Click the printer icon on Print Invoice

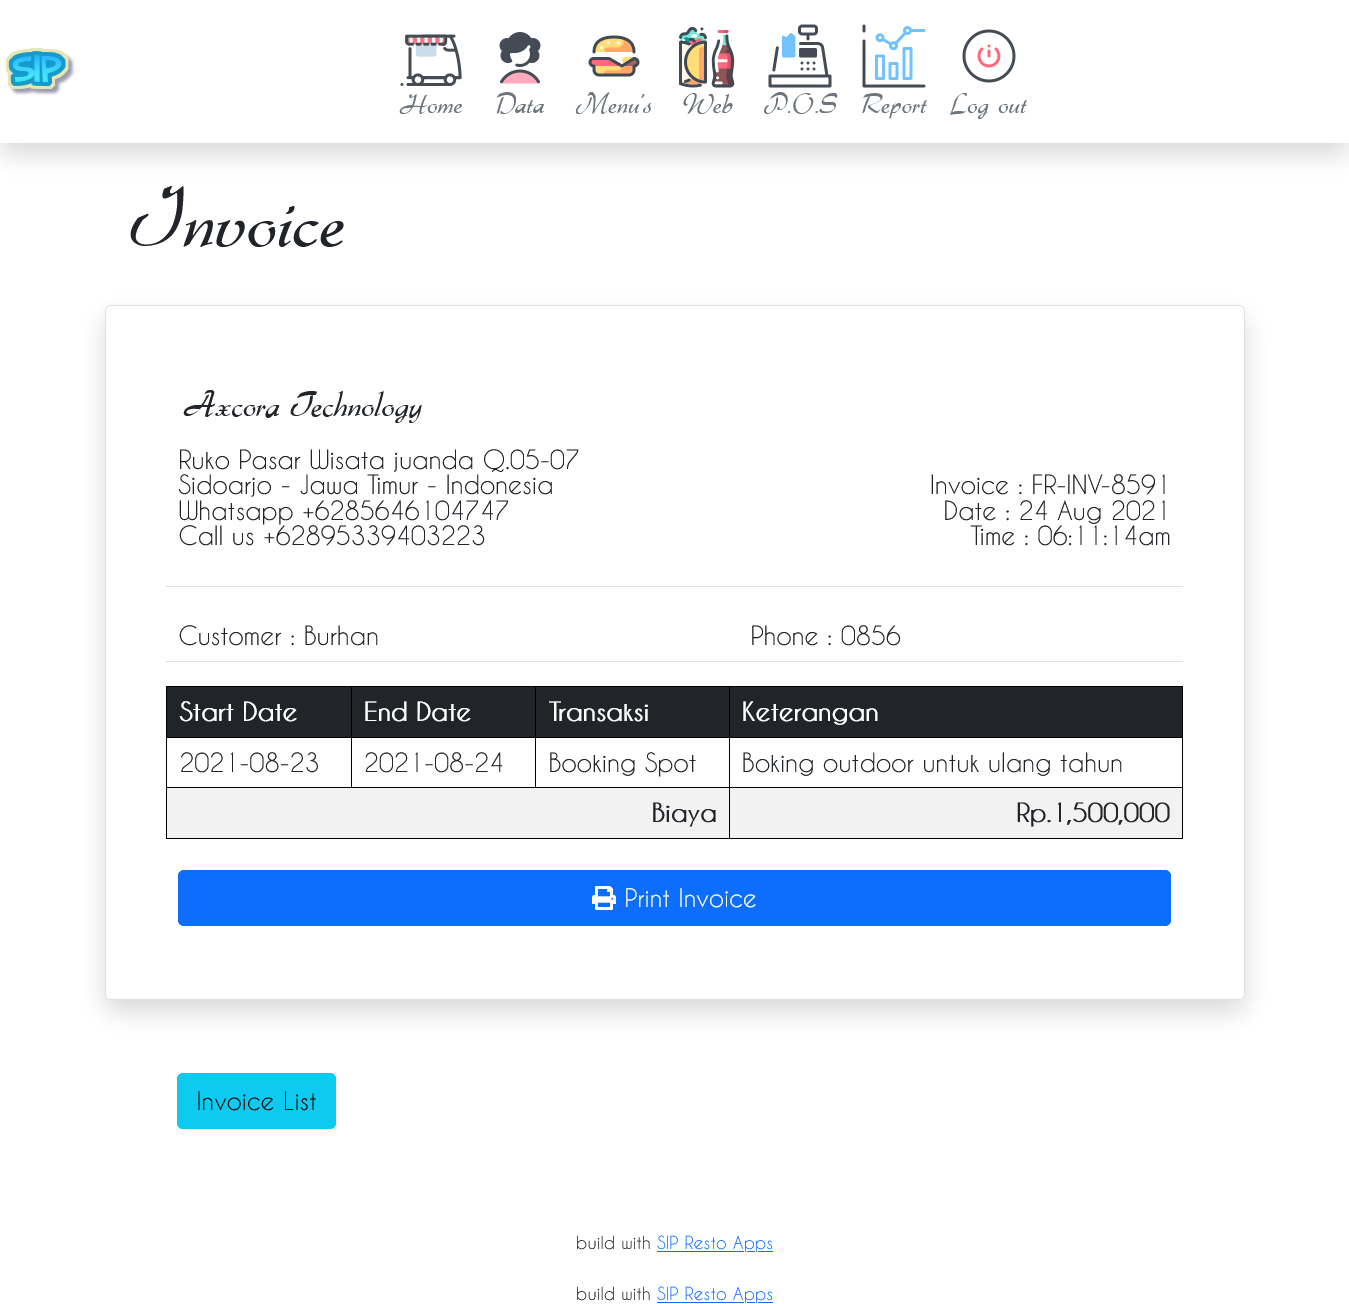click(604, 898)
